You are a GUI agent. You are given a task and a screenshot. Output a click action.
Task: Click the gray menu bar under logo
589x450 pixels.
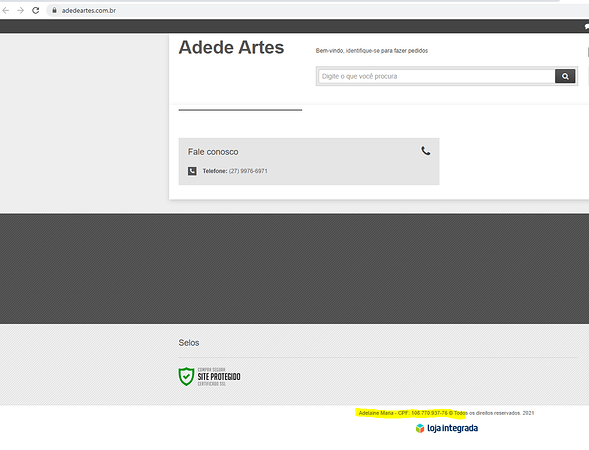point(240,110)
